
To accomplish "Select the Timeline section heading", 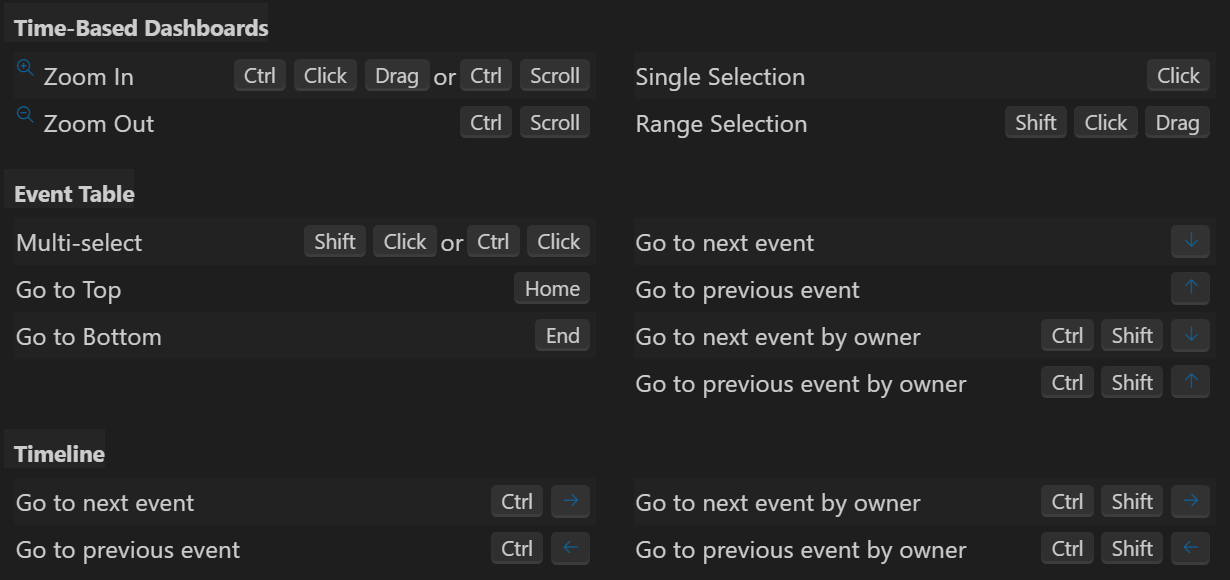I will click(x=59, y=454).
